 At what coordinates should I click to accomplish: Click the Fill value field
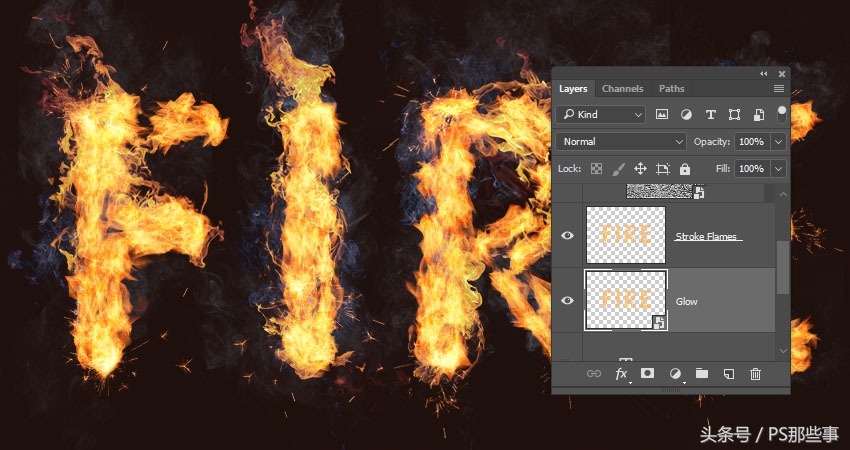coord(752,169)
